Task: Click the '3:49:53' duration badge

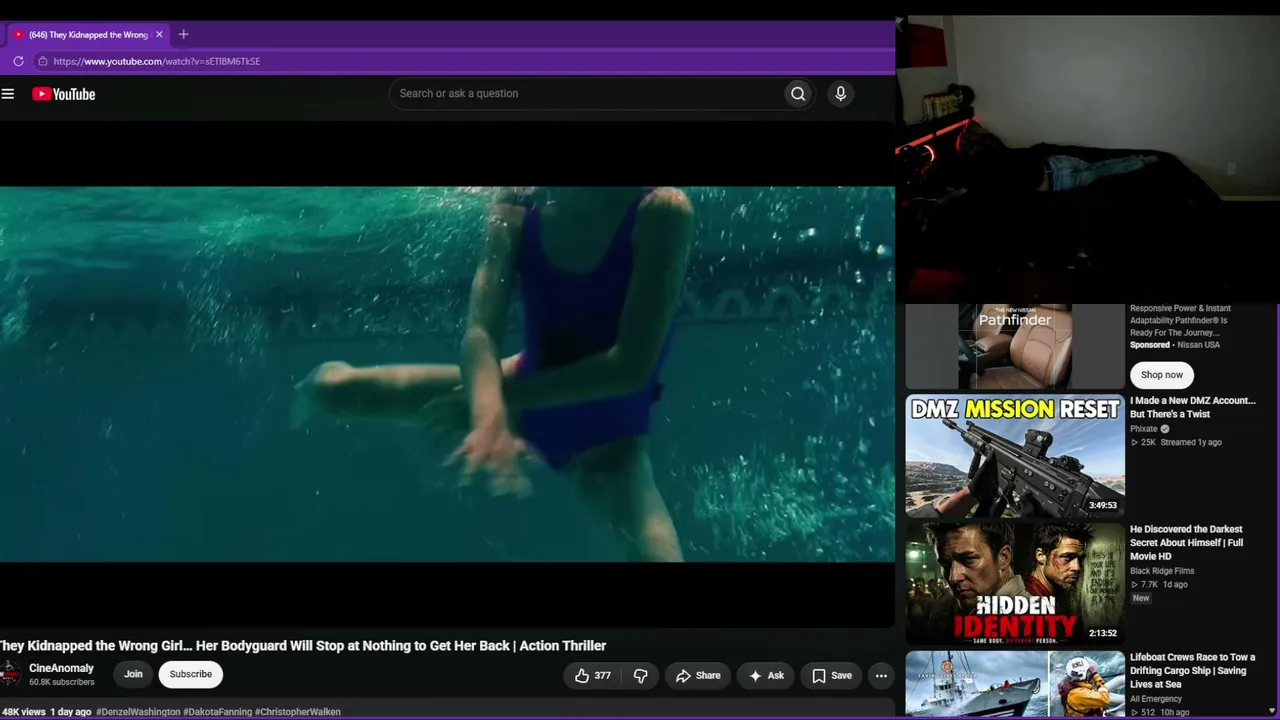Action: (1103, 506)
